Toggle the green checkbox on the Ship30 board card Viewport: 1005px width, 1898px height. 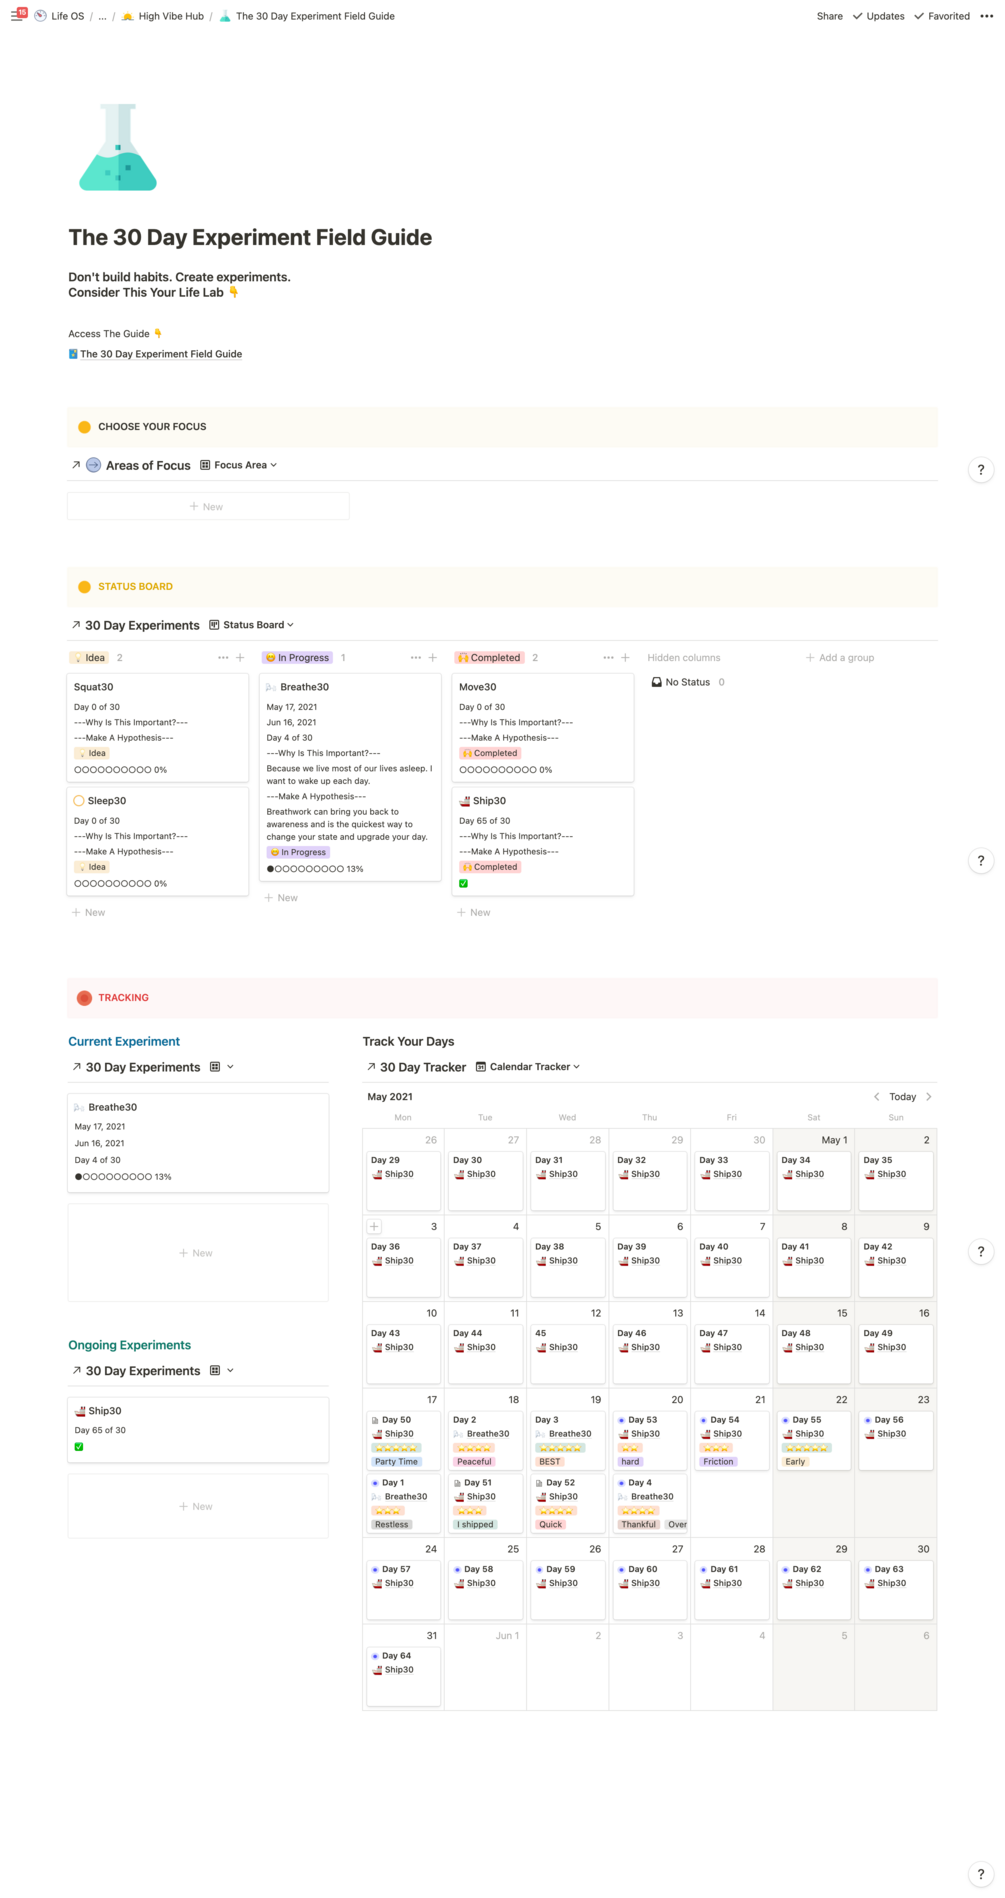464,883
